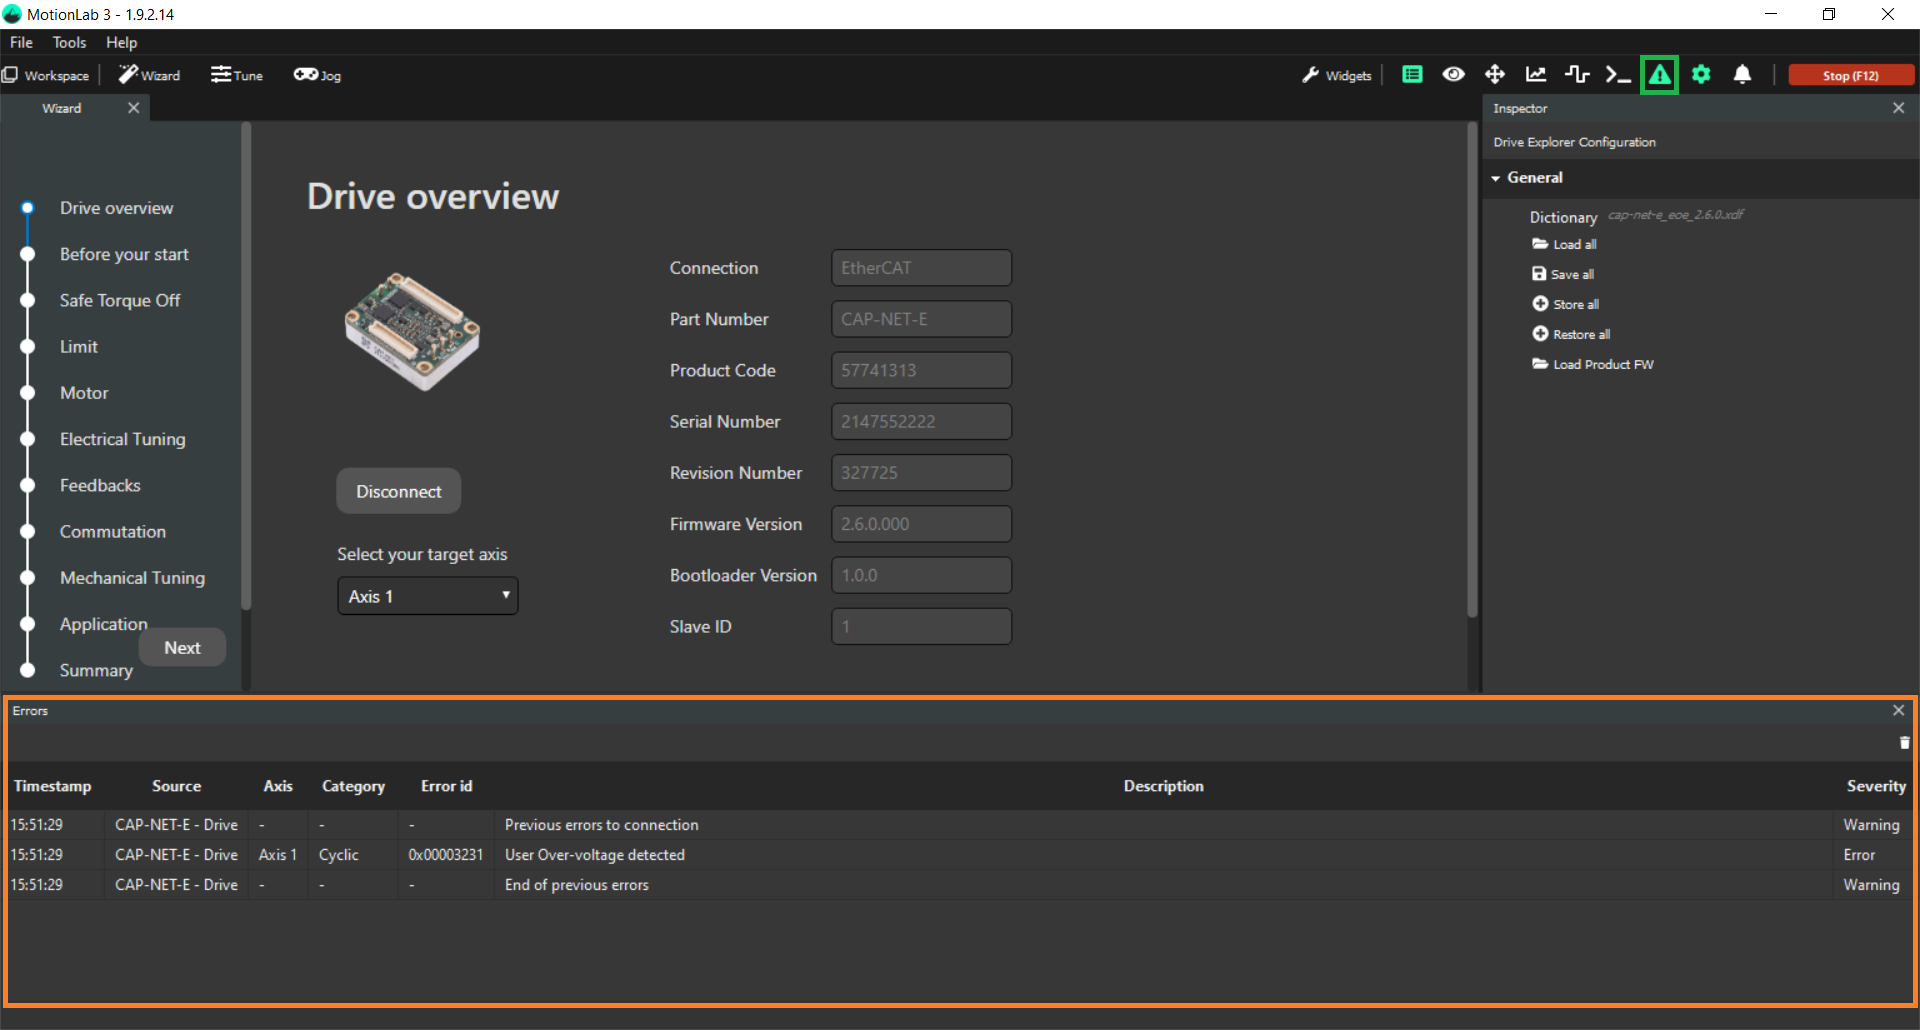This screenshot has width=1920, height=1030.
Task: Go to Before your start step
Action: pyautogui.click(x=124, y=254)
